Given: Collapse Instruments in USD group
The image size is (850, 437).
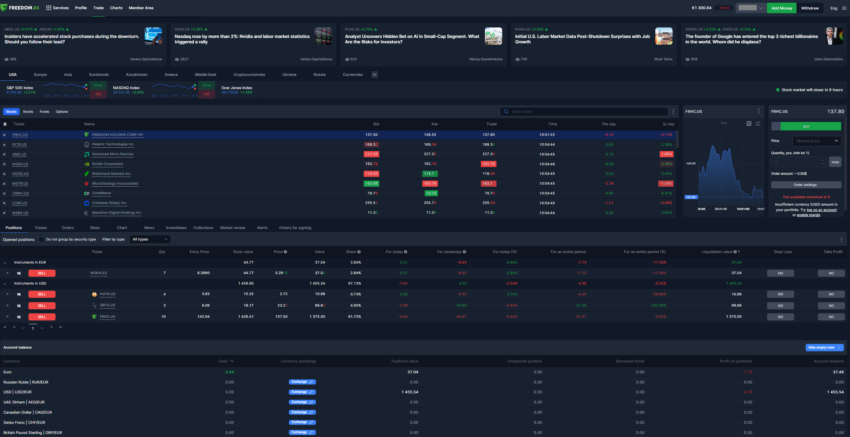Looking at the screenshot, I should pyautogui.click(x=5, y=284).
